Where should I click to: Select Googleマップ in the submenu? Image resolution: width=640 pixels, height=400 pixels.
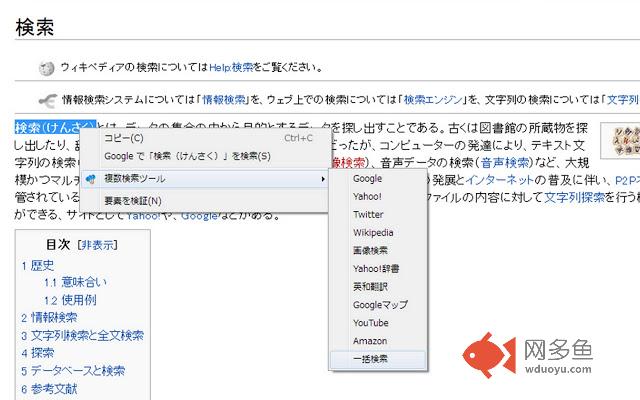(x=380, y=305)
